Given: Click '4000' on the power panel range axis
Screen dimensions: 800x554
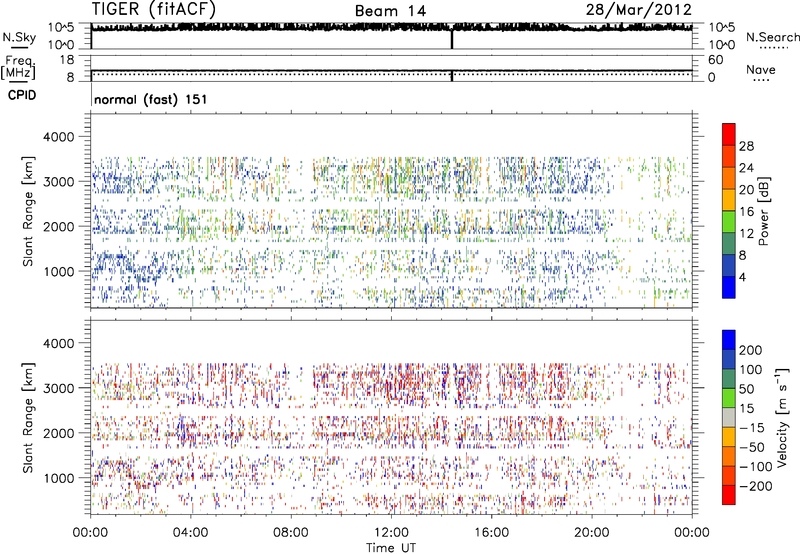Looking at the screenshot, I should click(x=58, y=137).
